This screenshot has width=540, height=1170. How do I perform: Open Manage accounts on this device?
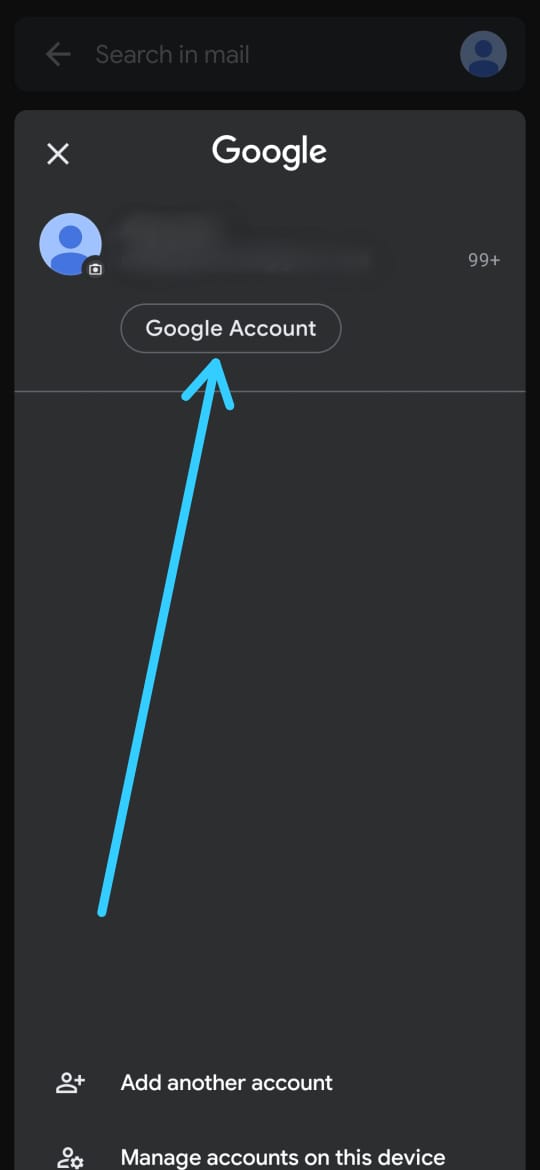(x=283, y=1157)
